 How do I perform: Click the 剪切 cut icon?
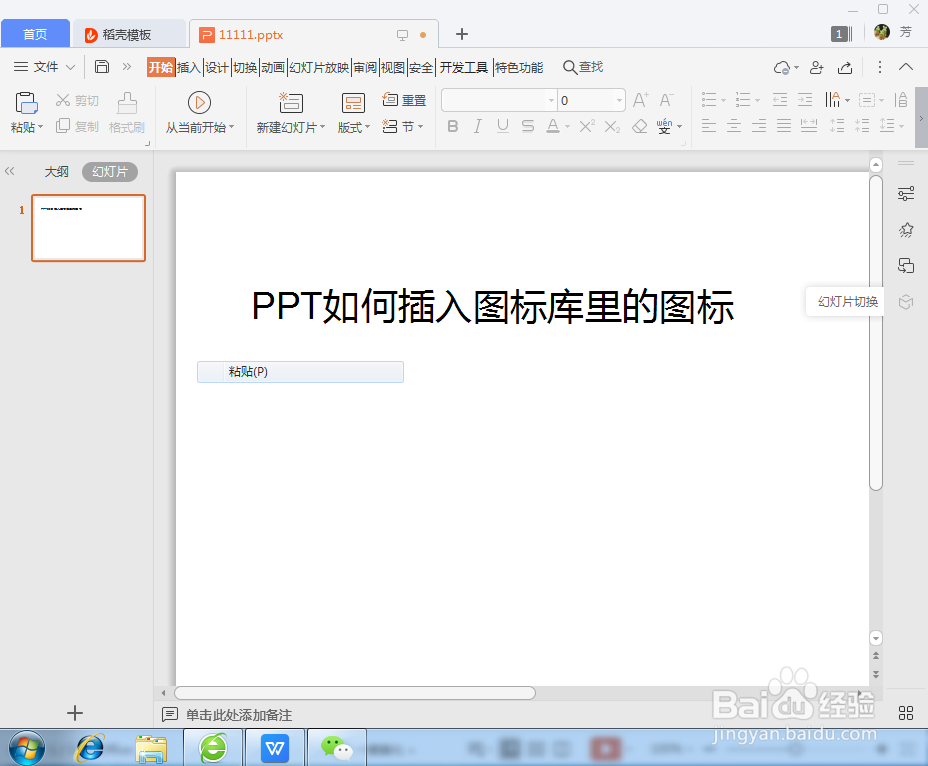click(76, 100)
